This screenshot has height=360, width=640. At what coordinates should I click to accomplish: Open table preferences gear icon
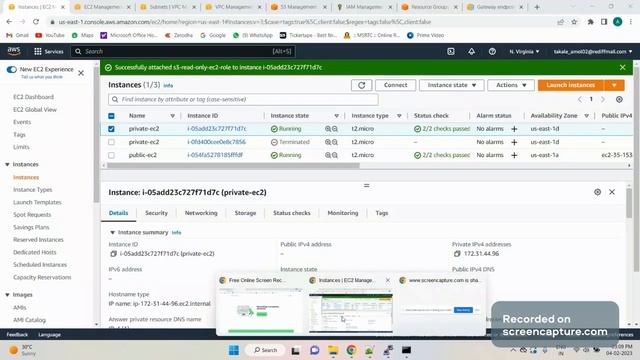coord(619,99)
